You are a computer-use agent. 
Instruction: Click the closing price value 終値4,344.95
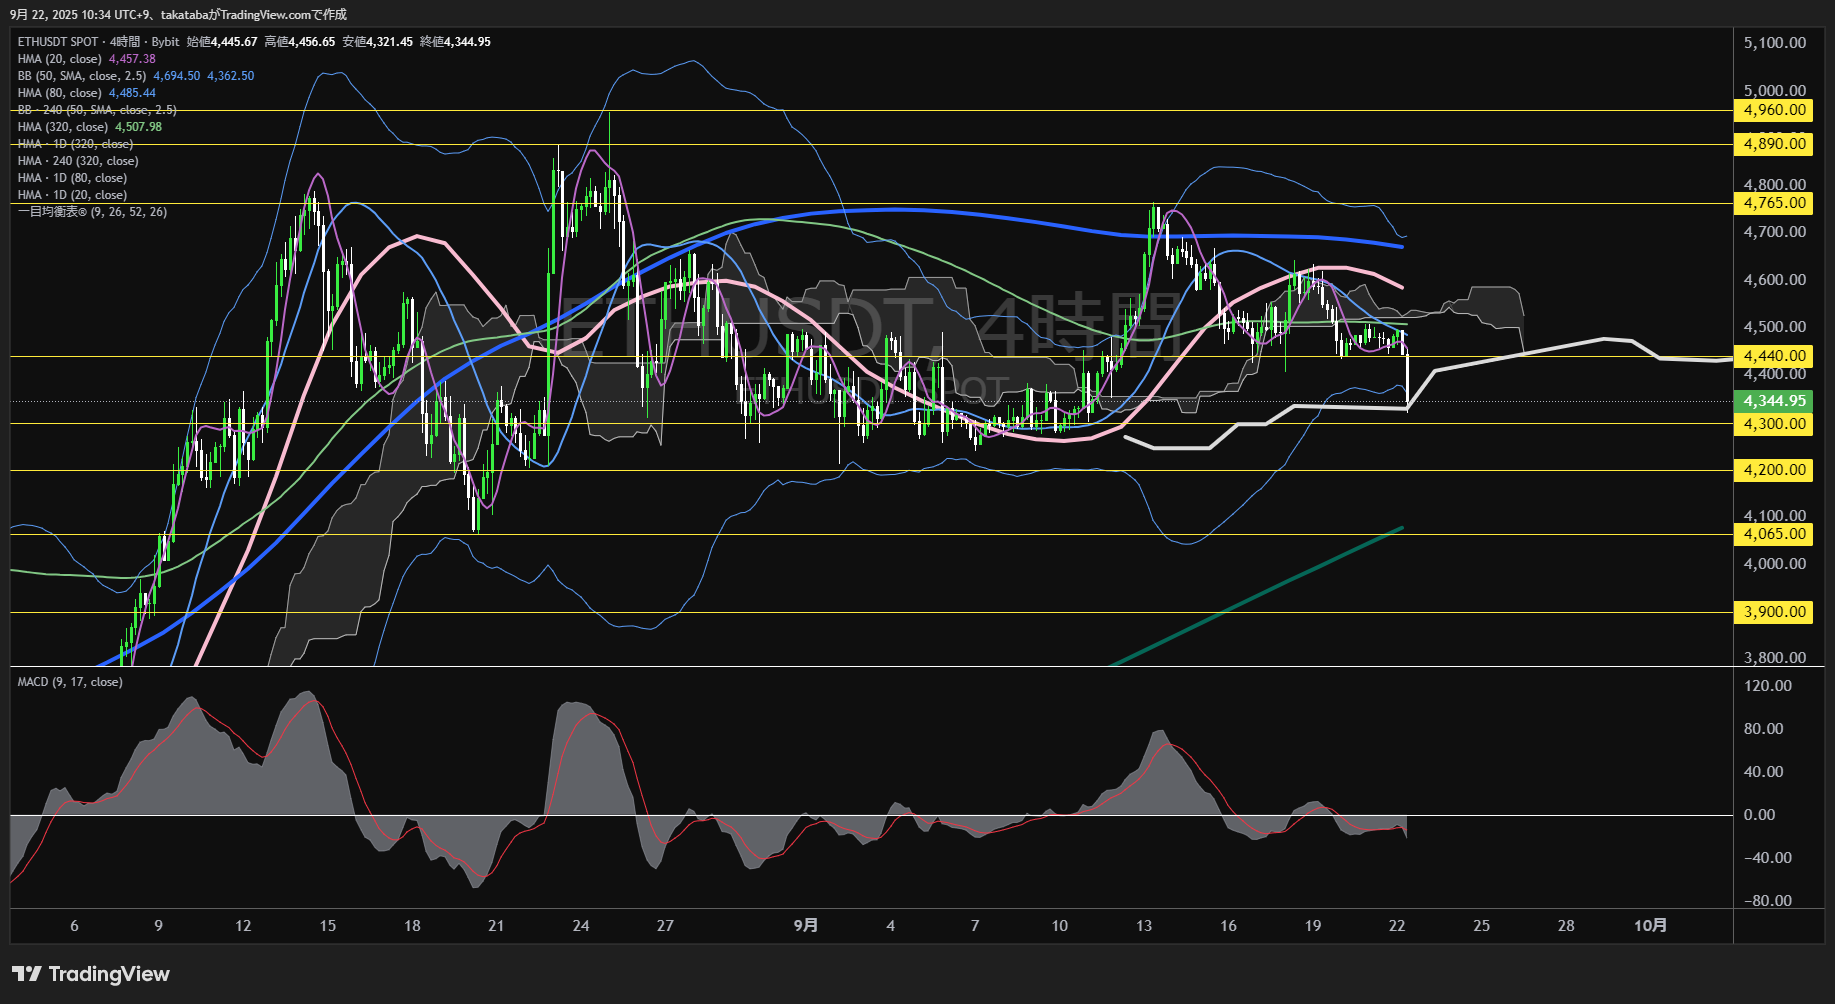click(x=455, y=42)
